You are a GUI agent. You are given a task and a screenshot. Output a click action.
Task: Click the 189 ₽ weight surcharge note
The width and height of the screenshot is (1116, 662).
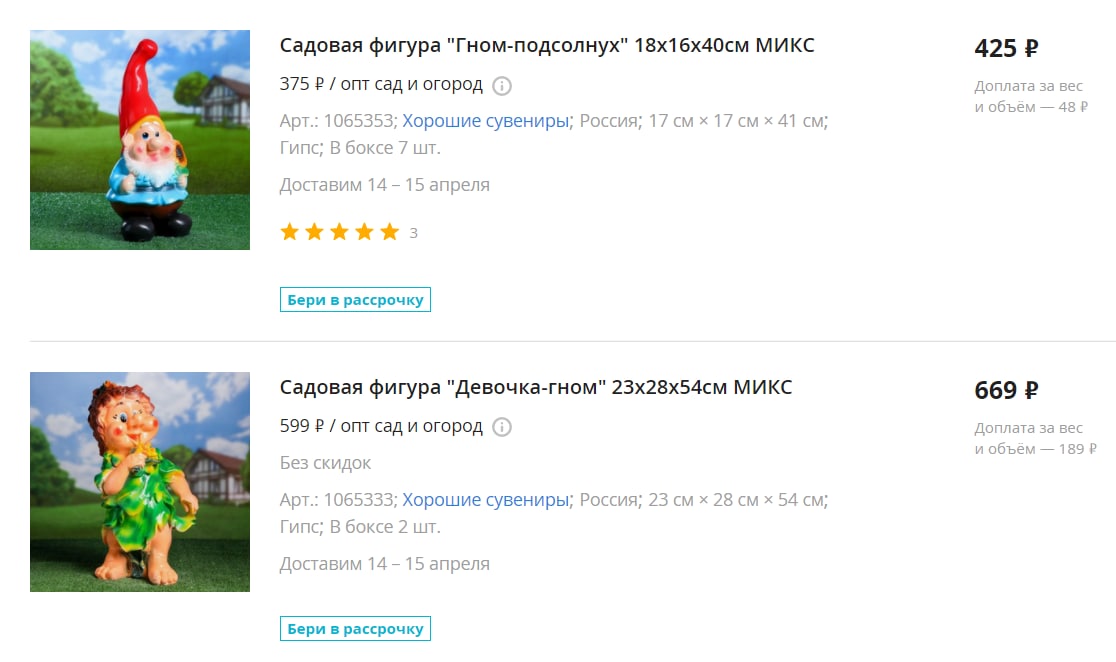1036,438
